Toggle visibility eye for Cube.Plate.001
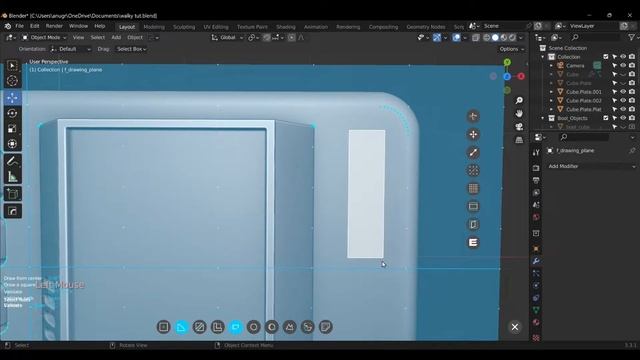 click(623, 91)
